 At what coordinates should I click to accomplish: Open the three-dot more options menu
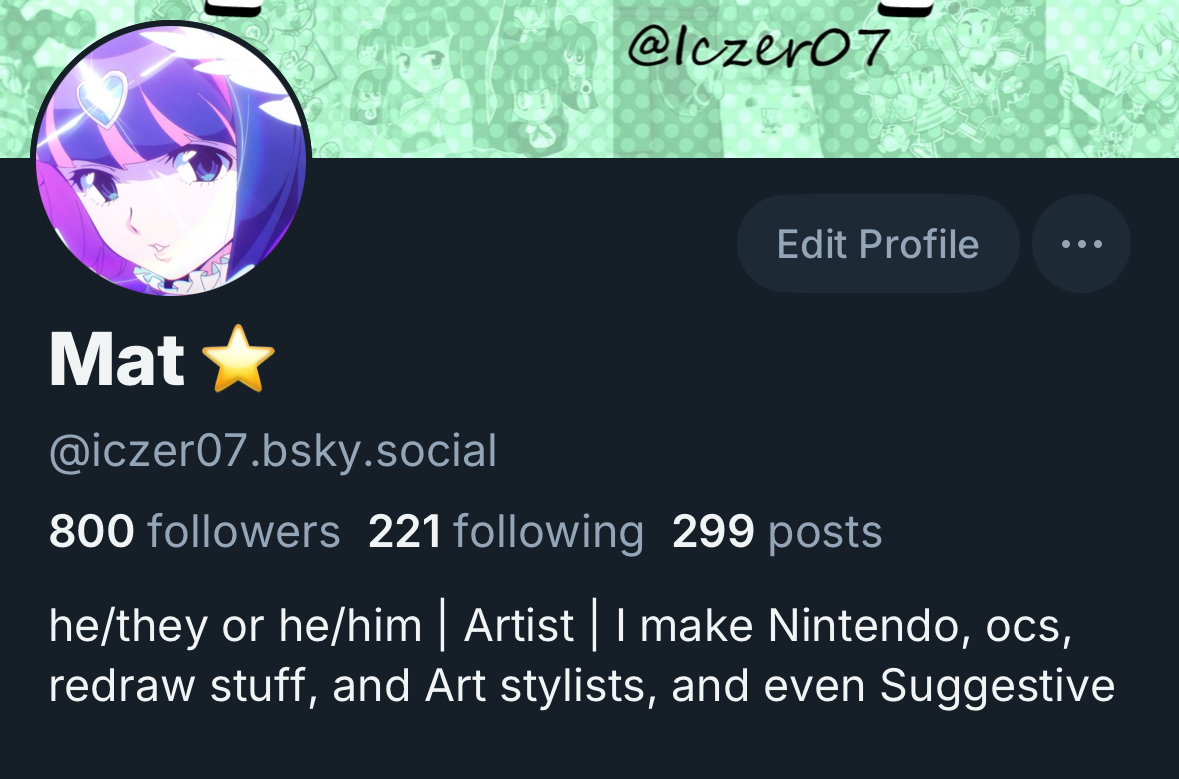click(1081, 244)
